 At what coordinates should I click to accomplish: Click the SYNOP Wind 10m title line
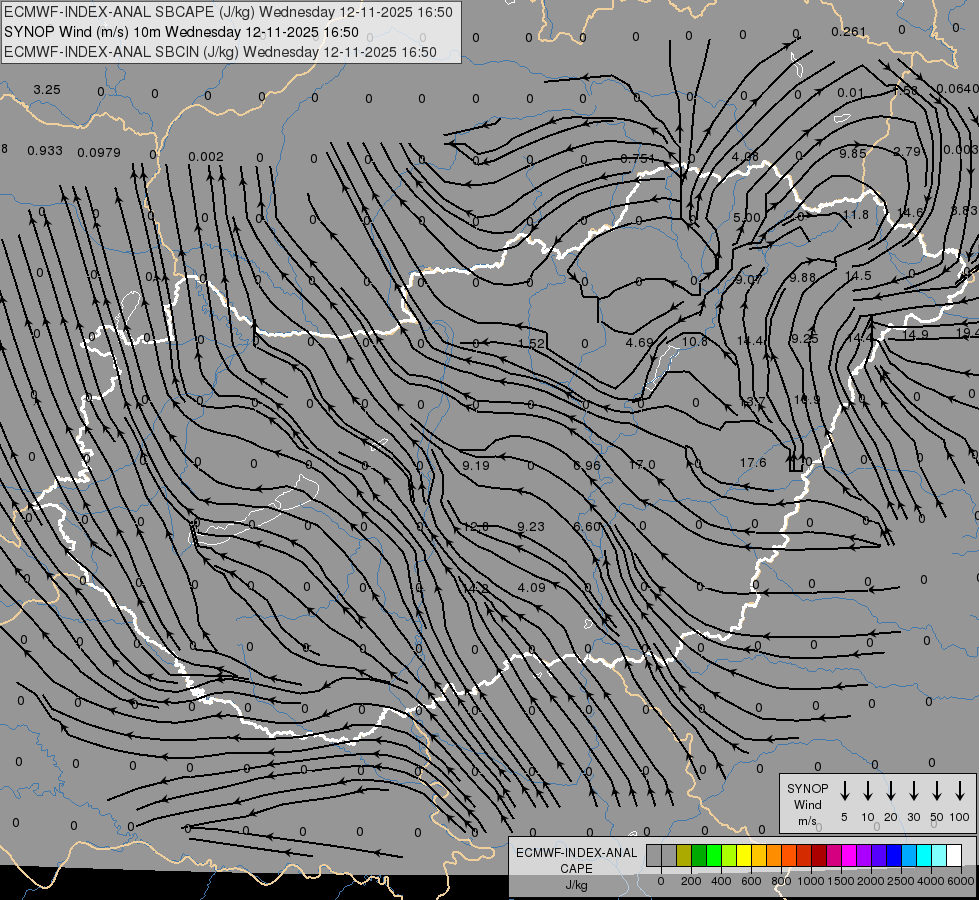(181, 32)
